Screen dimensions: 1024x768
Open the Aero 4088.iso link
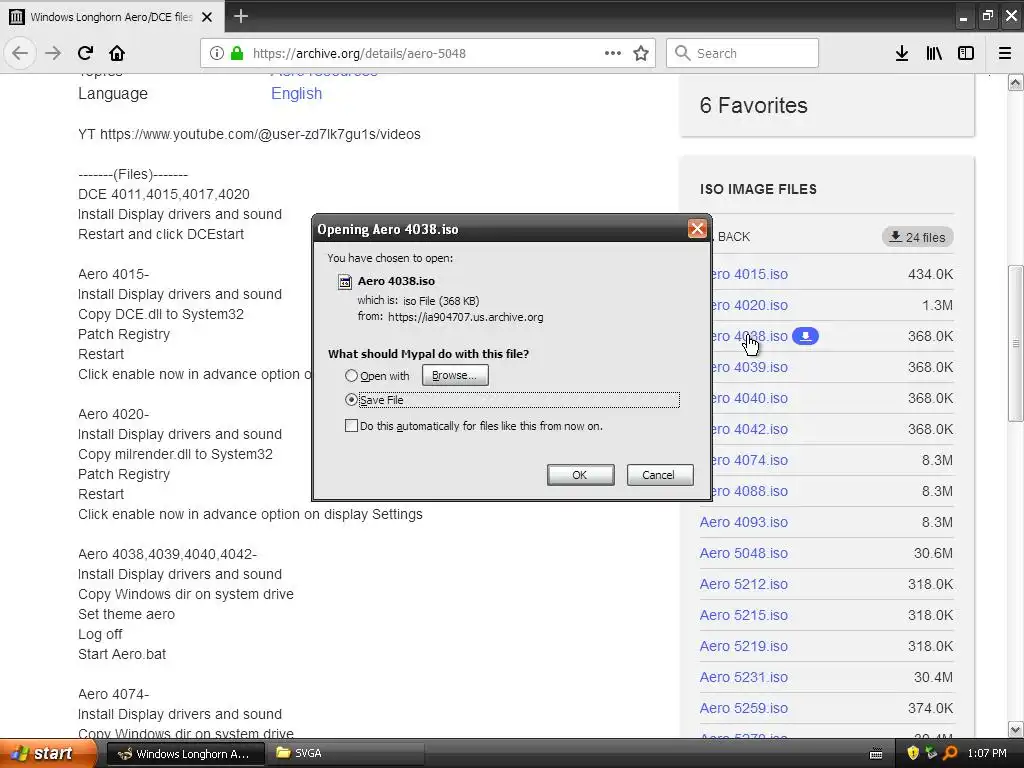(x=748, y=491)
